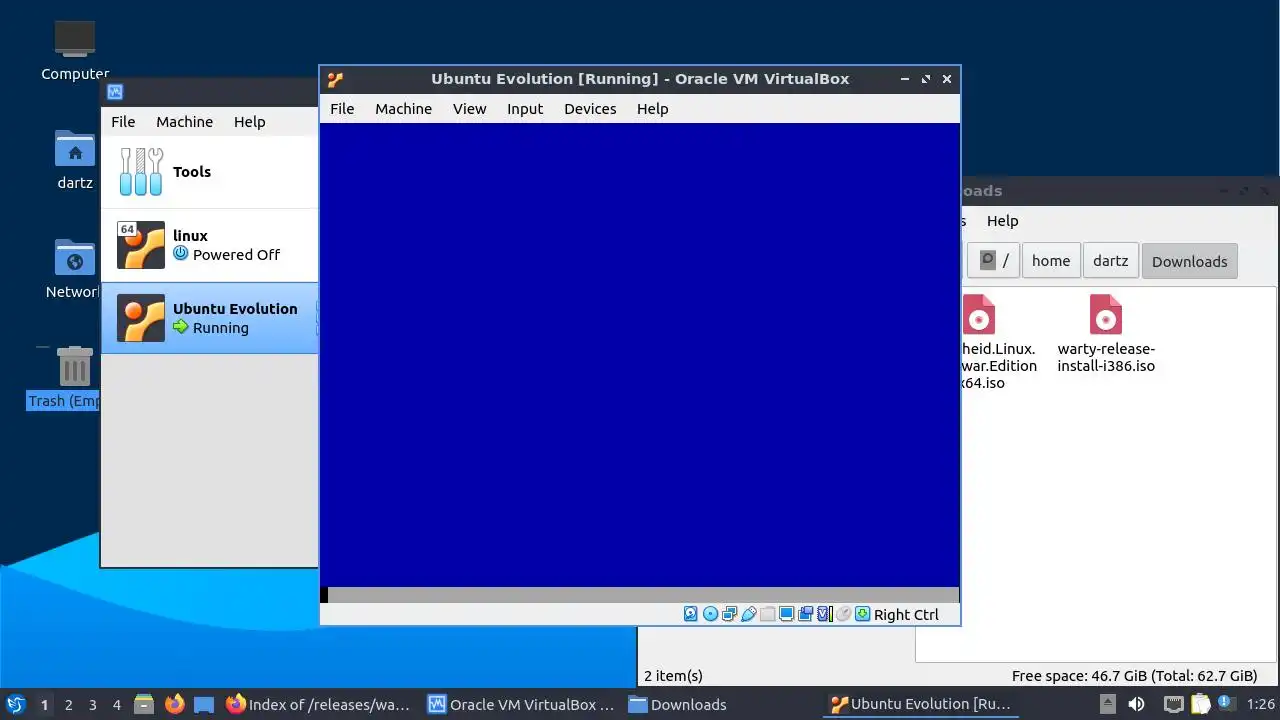
Task: Open the Devices menu in the VM window
Action: (x=590, y=109)
